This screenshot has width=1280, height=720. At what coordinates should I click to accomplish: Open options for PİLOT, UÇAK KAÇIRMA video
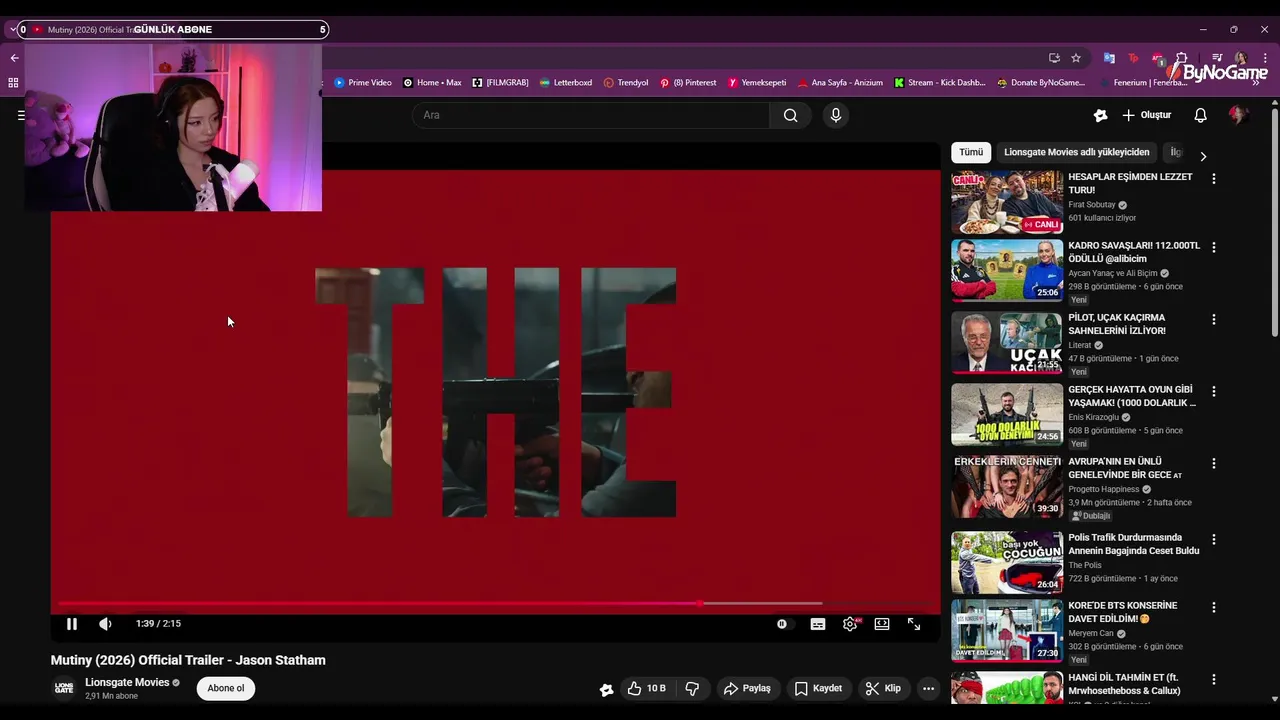[x=1214, y=319]
